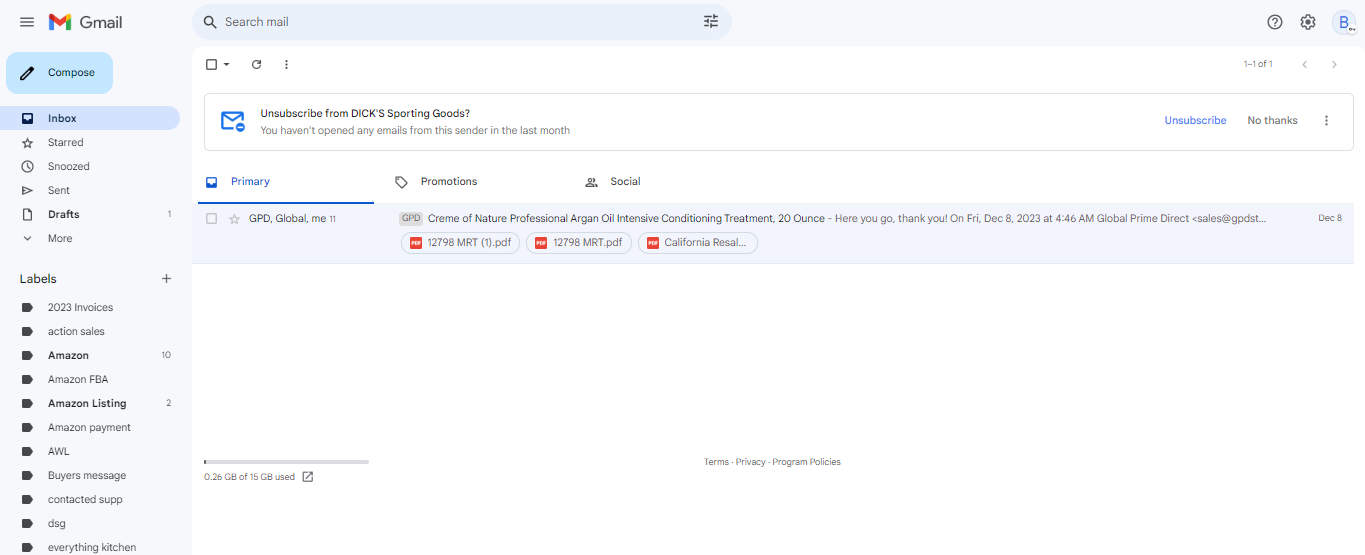
Task: Click Unsubscribe in the banner
Action: click(x=1195, y=121)
